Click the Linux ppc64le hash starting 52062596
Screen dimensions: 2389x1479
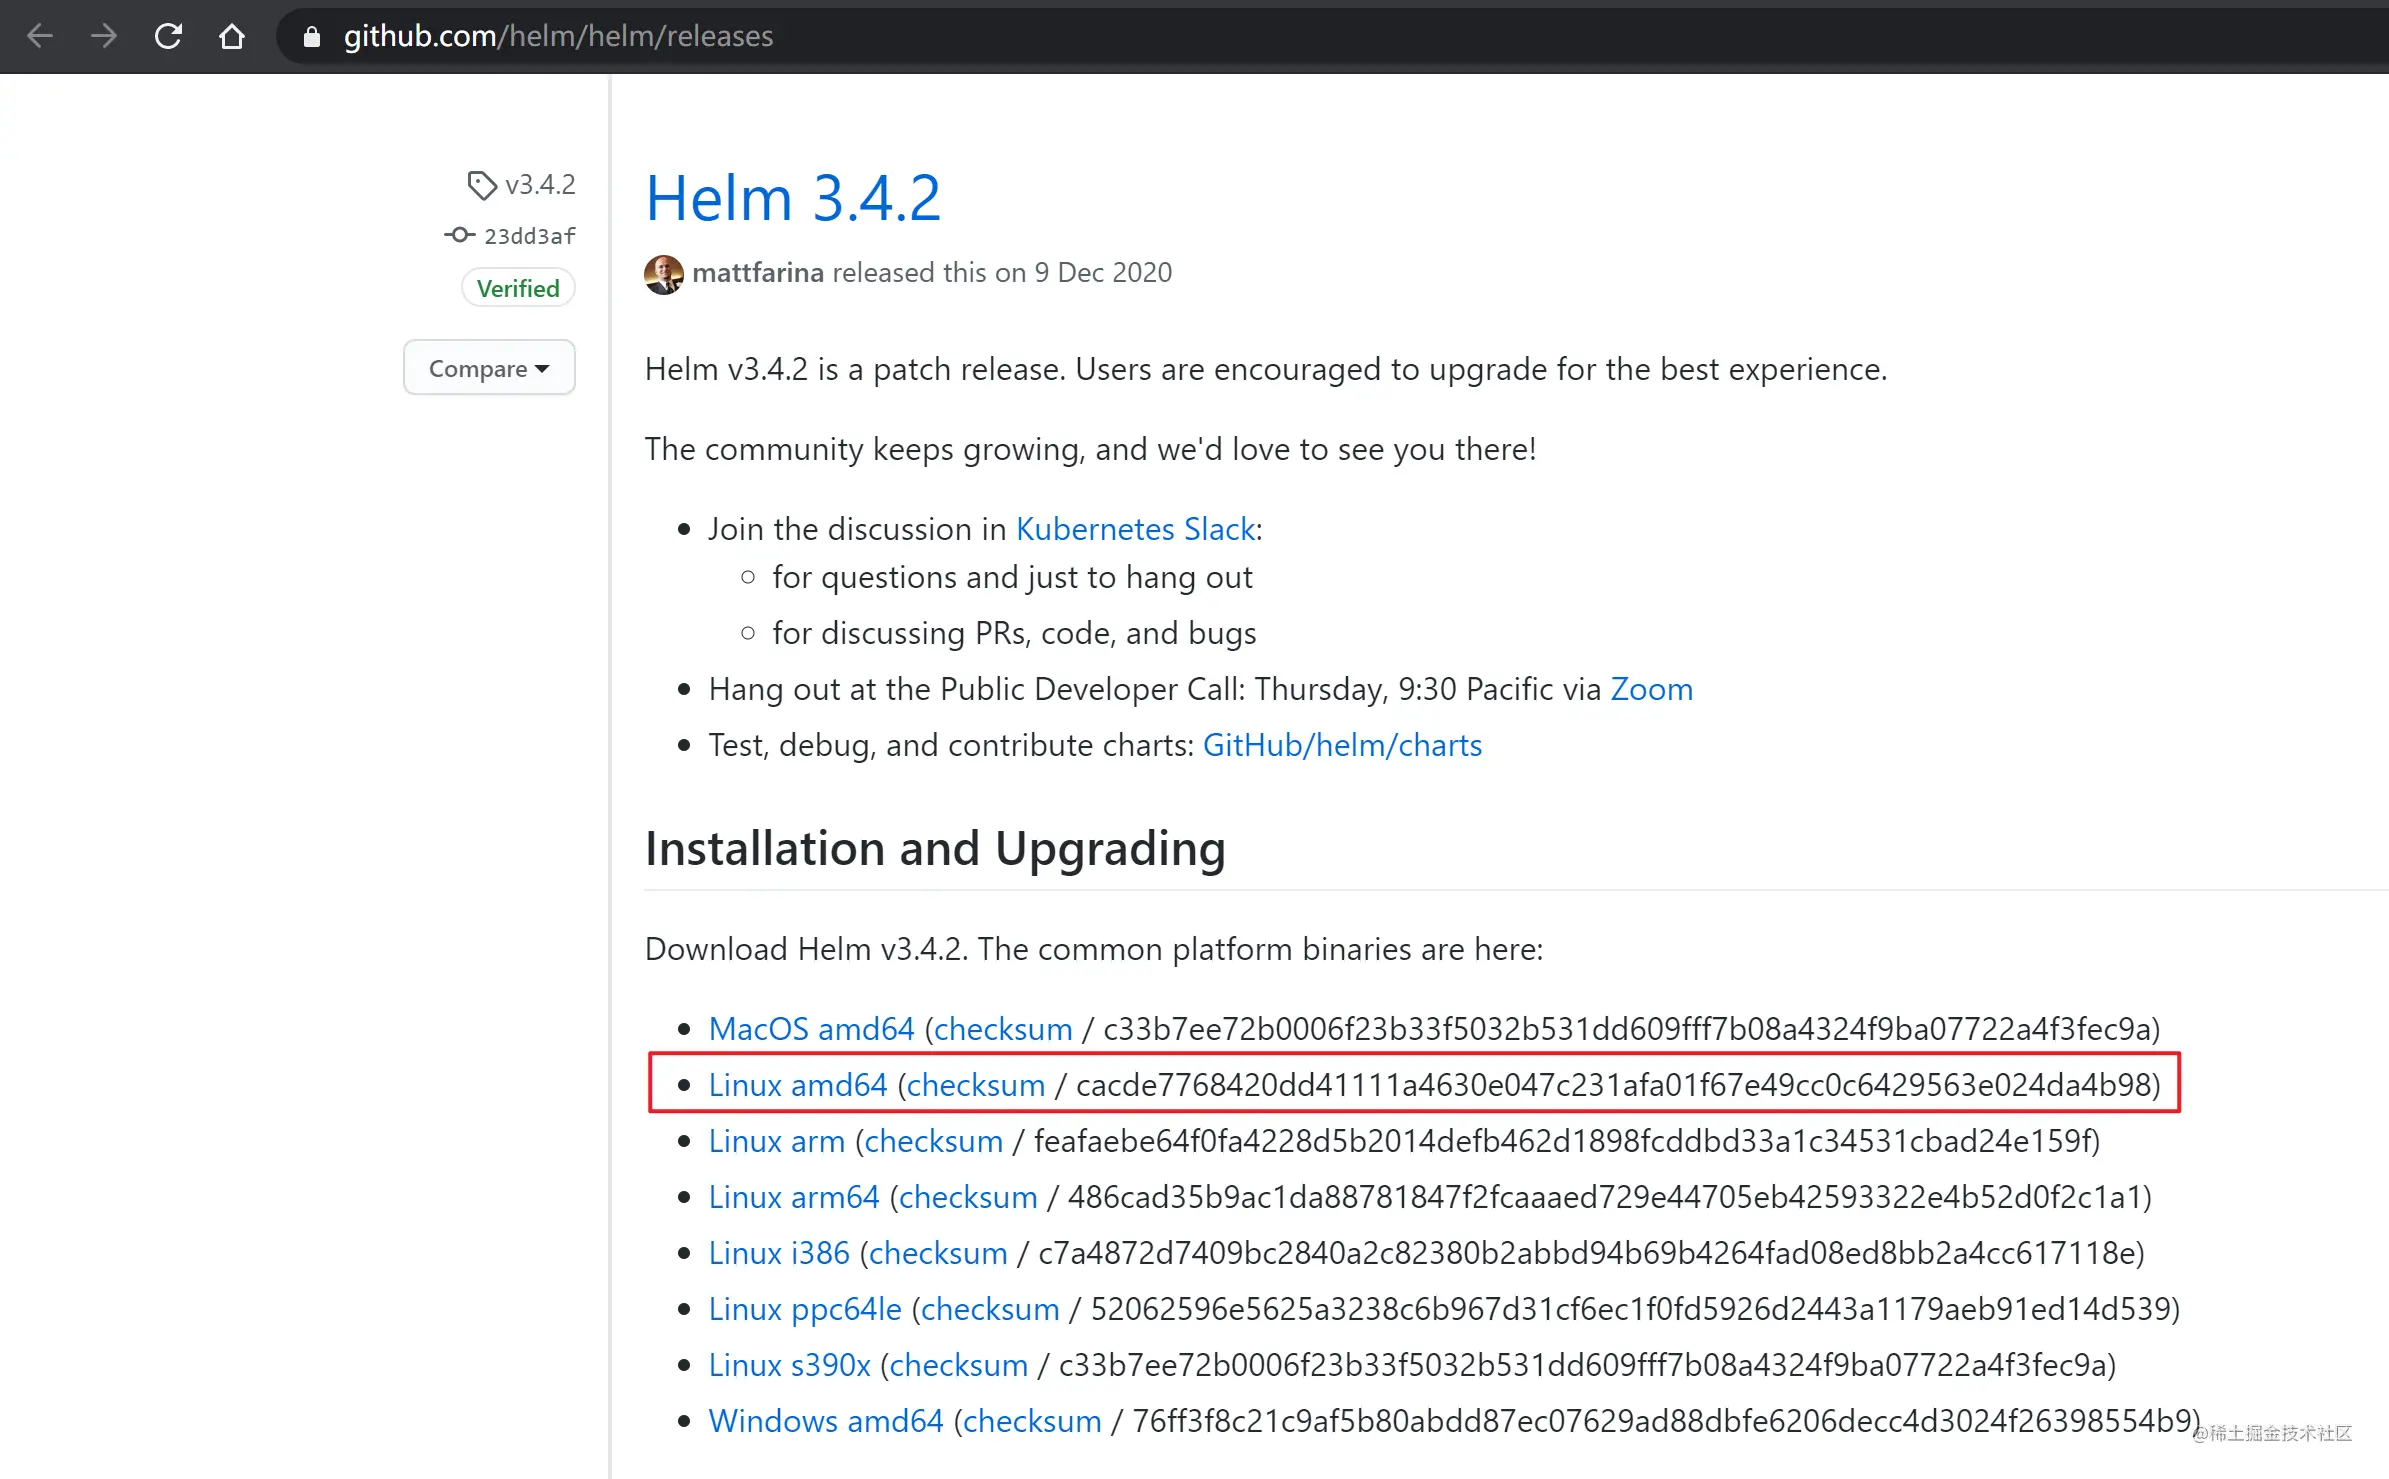coord(1630,1309)
